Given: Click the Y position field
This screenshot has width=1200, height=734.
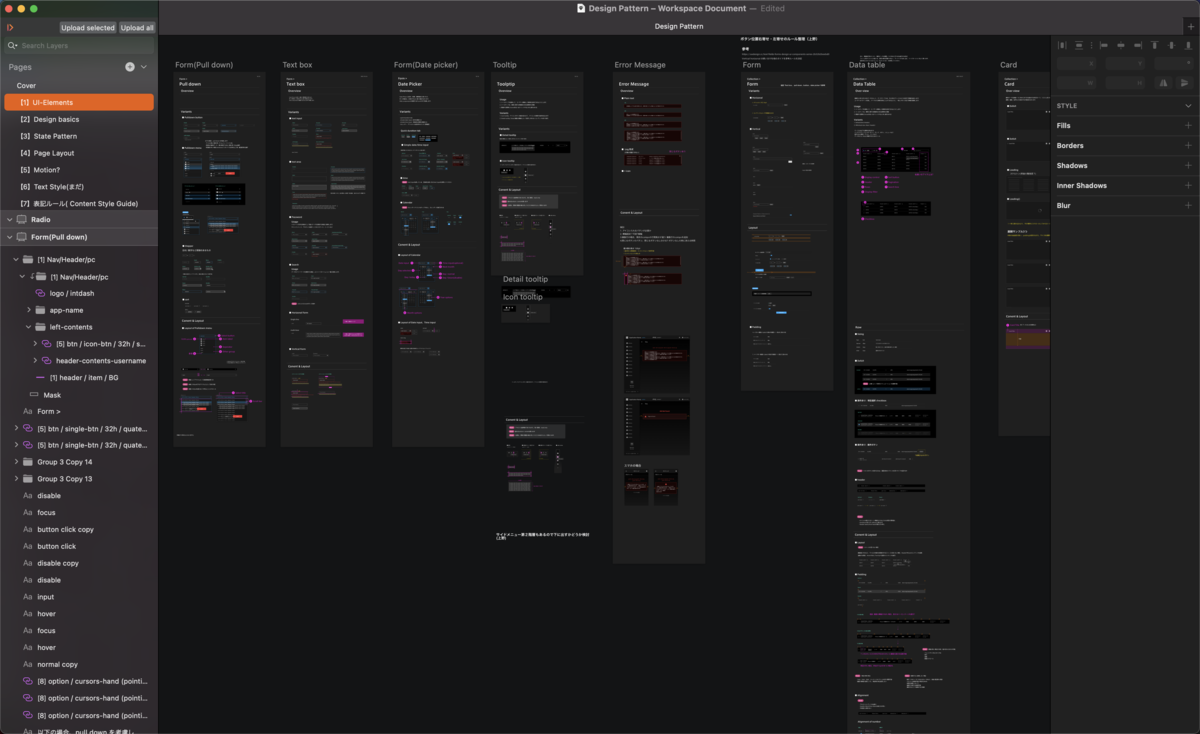Looking at the screenshot, I should [x=1125, y=64].
